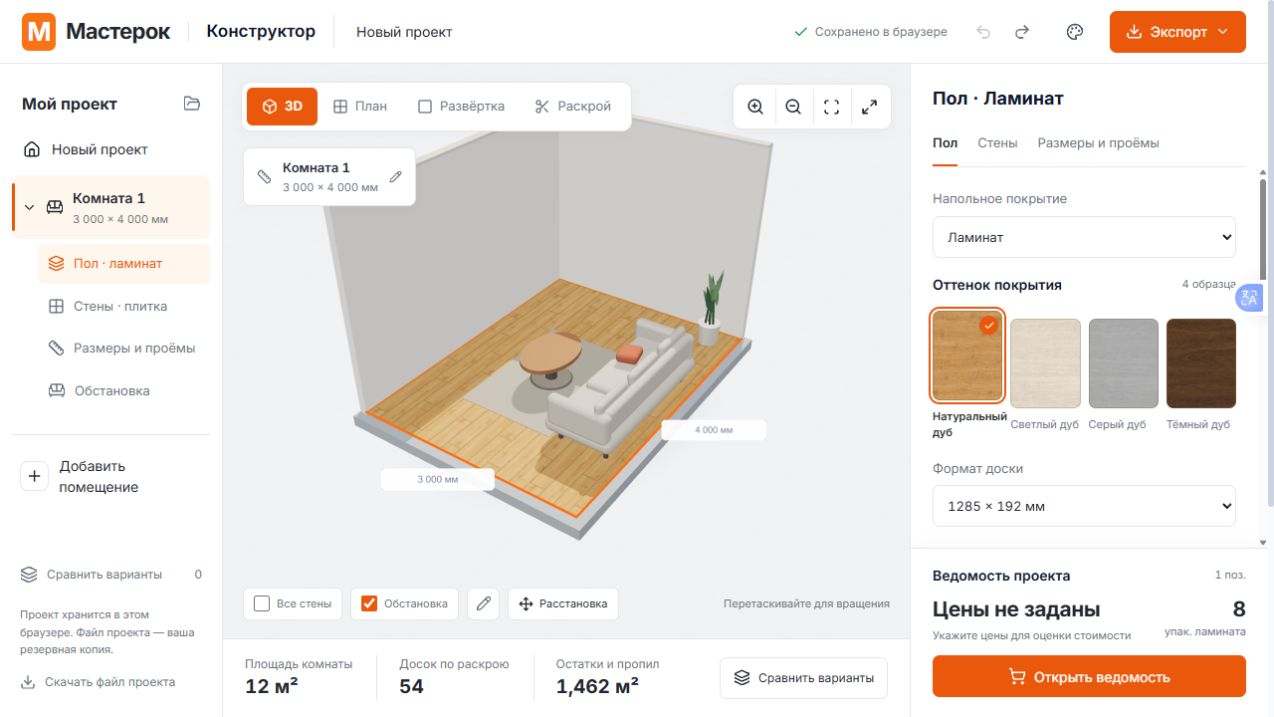Click the undo arrow icon
Viewport: 1274px width, 717px height.
pos(983,32)
